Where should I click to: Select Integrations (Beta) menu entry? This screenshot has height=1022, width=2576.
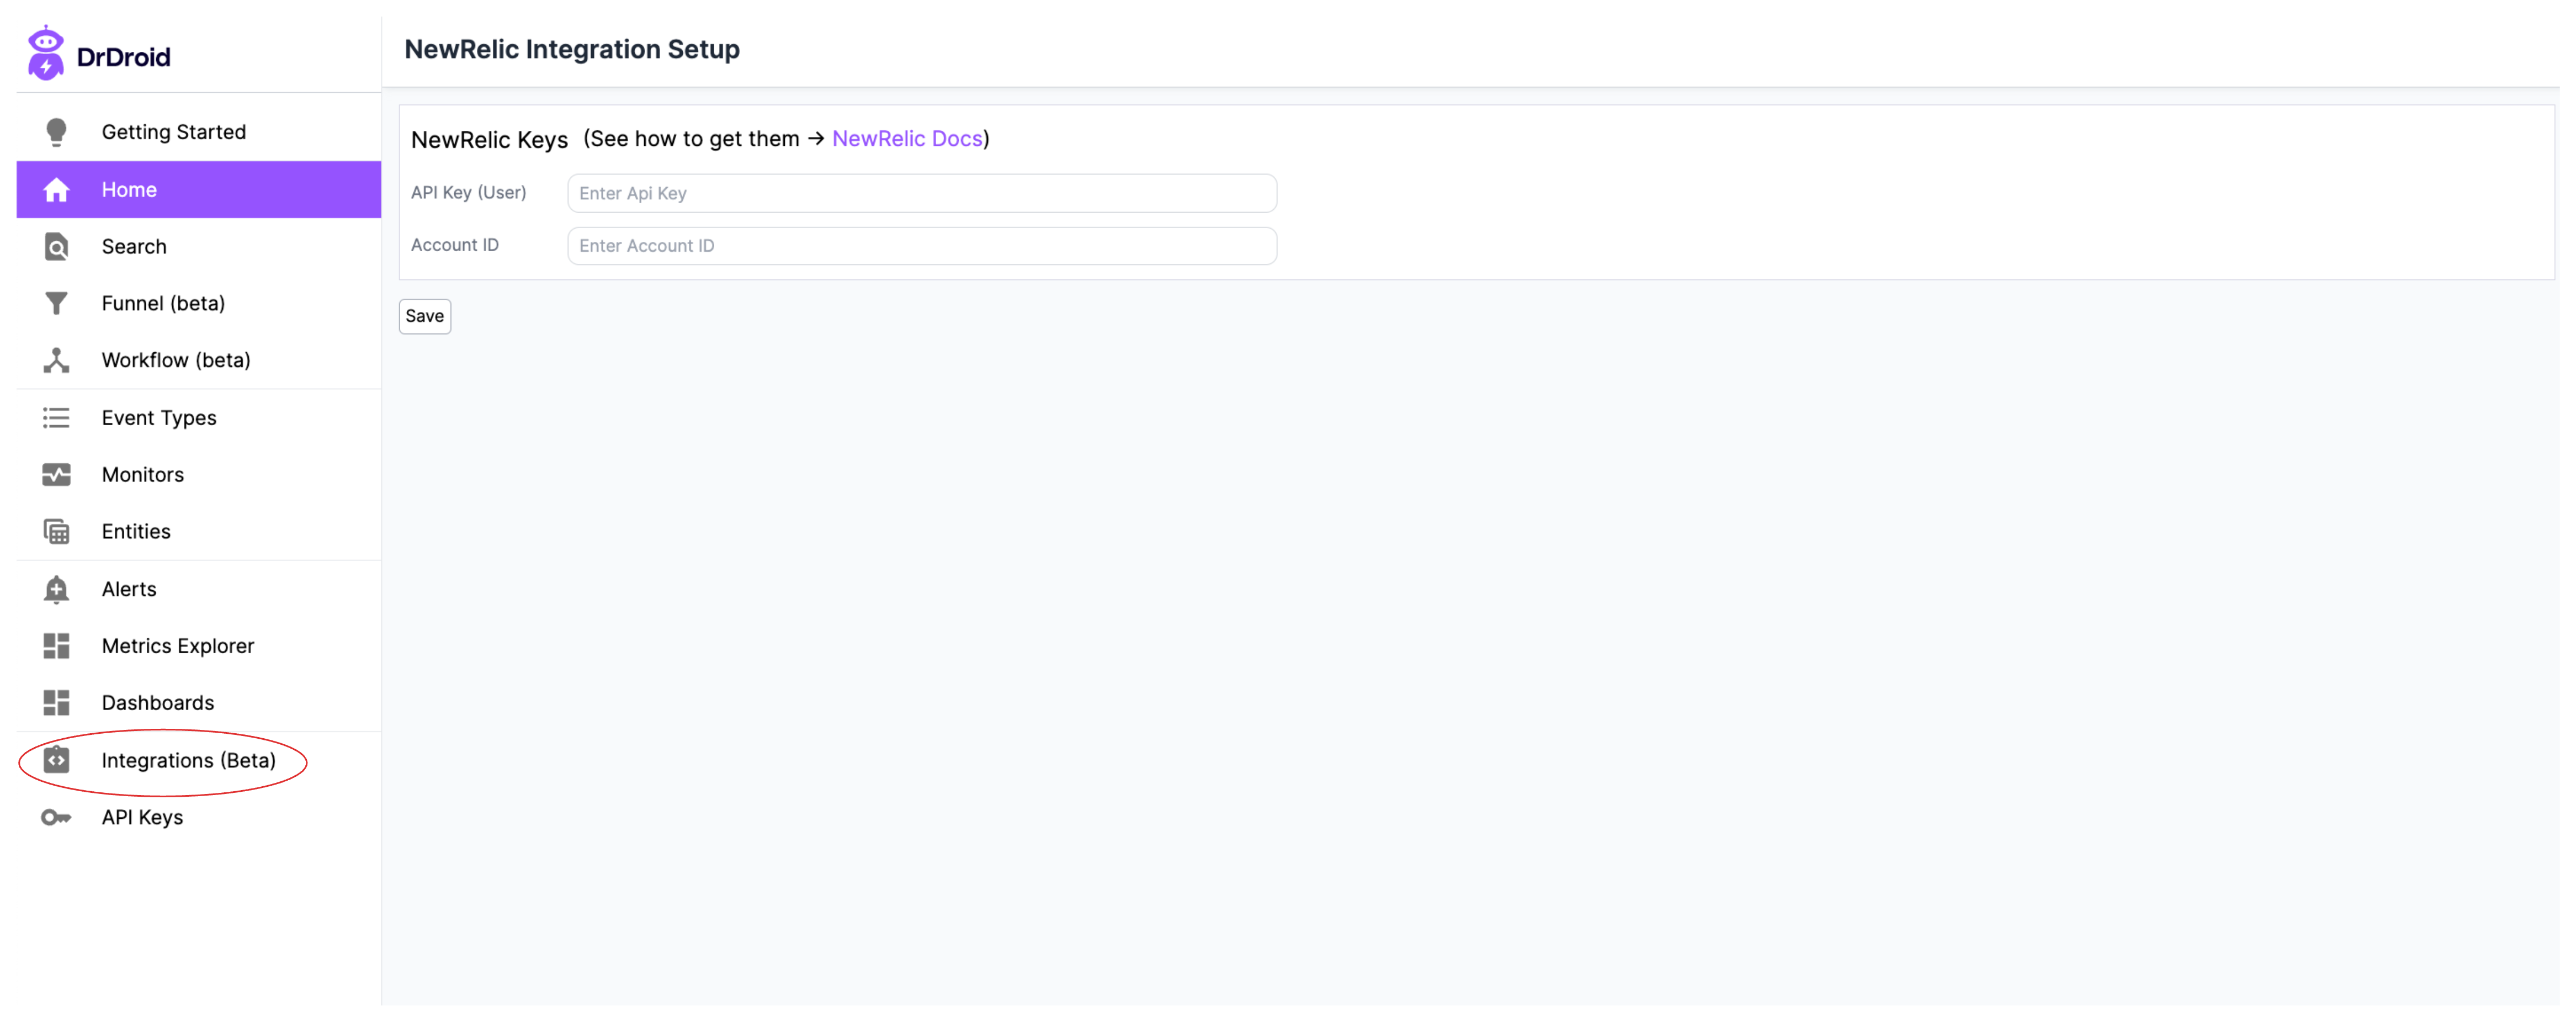188,762
